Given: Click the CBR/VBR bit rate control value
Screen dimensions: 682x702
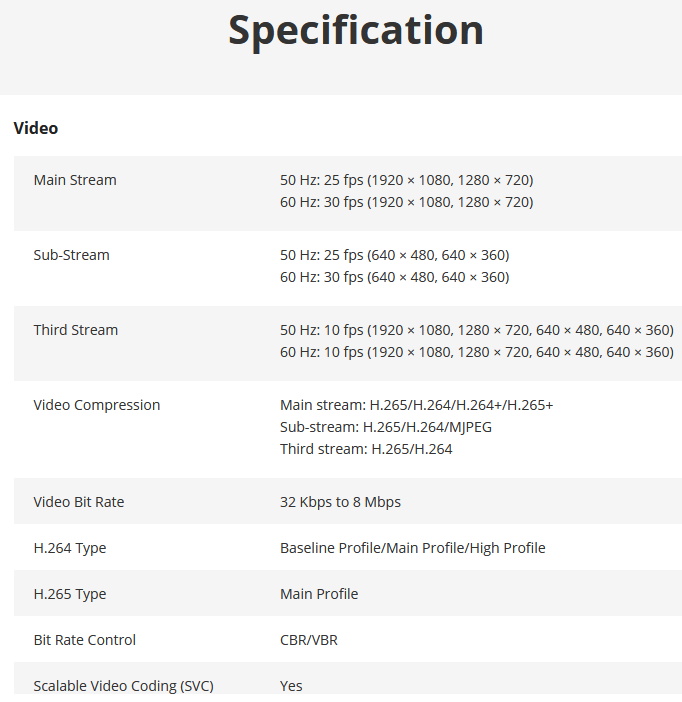Looking at the screenshot, I should coord(308,640).
